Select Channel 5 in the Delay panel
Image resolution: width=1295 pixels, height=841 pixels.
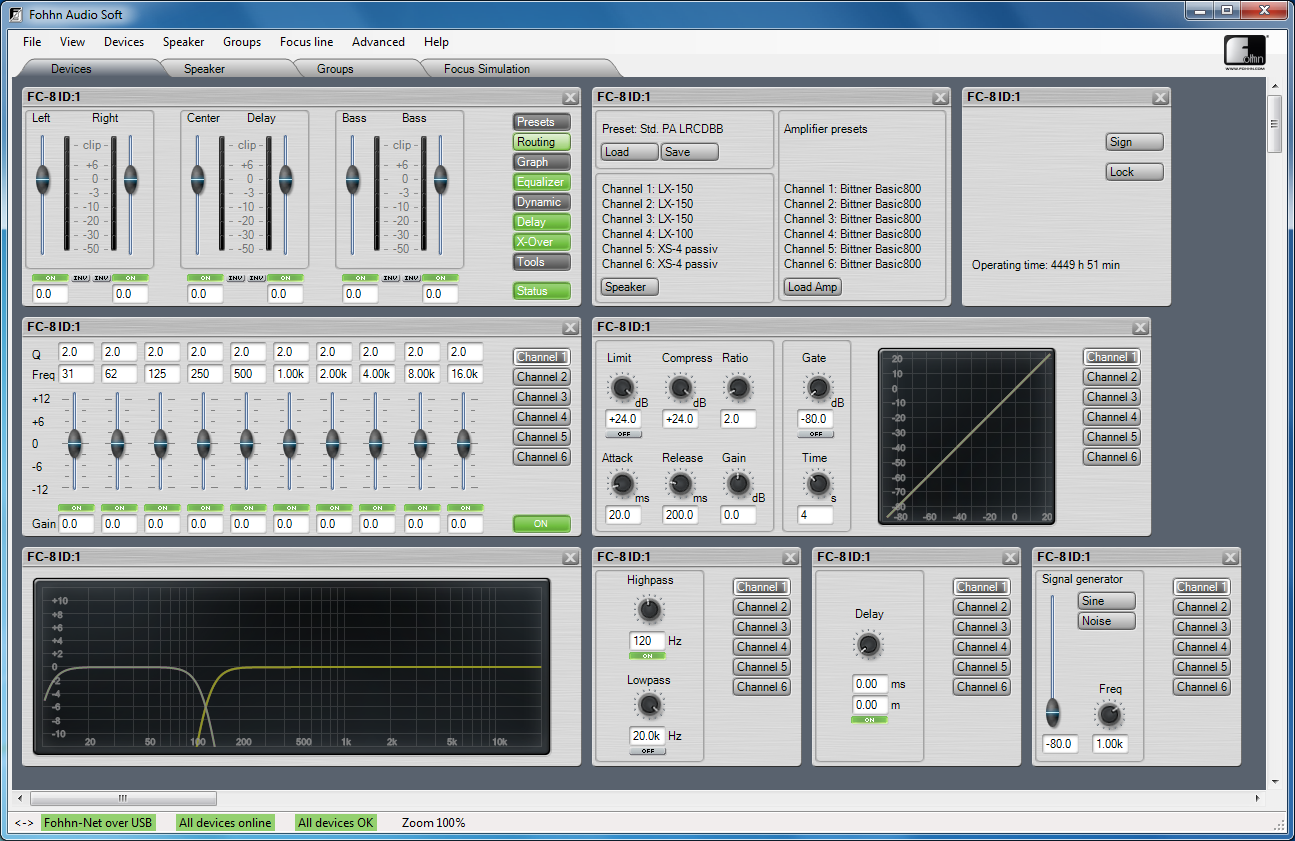[x=982, y=667]
